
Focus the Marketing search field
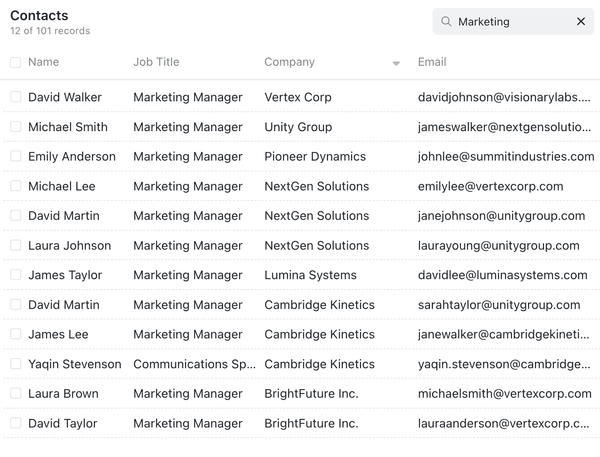[x=513, y=21]
